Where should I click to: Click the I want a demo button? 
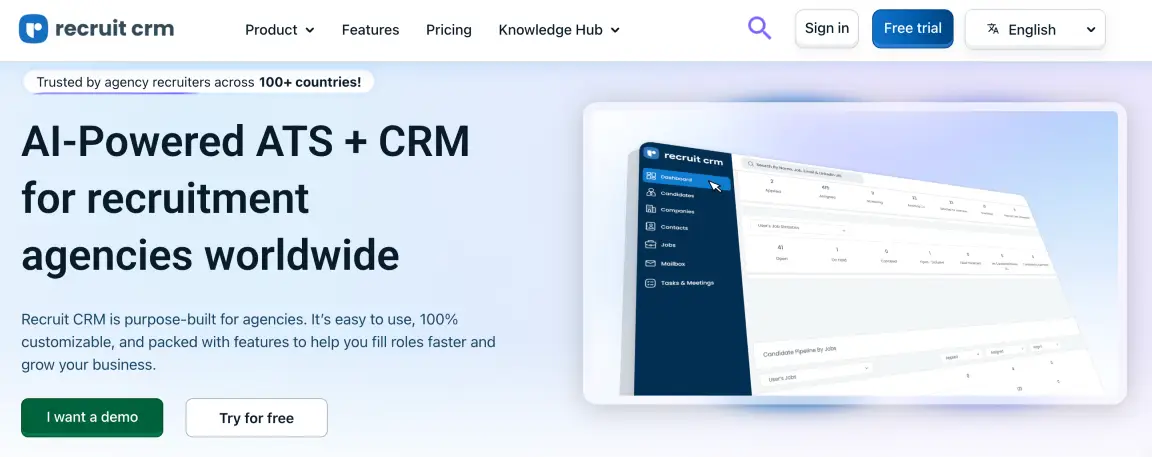click(92, 417)
